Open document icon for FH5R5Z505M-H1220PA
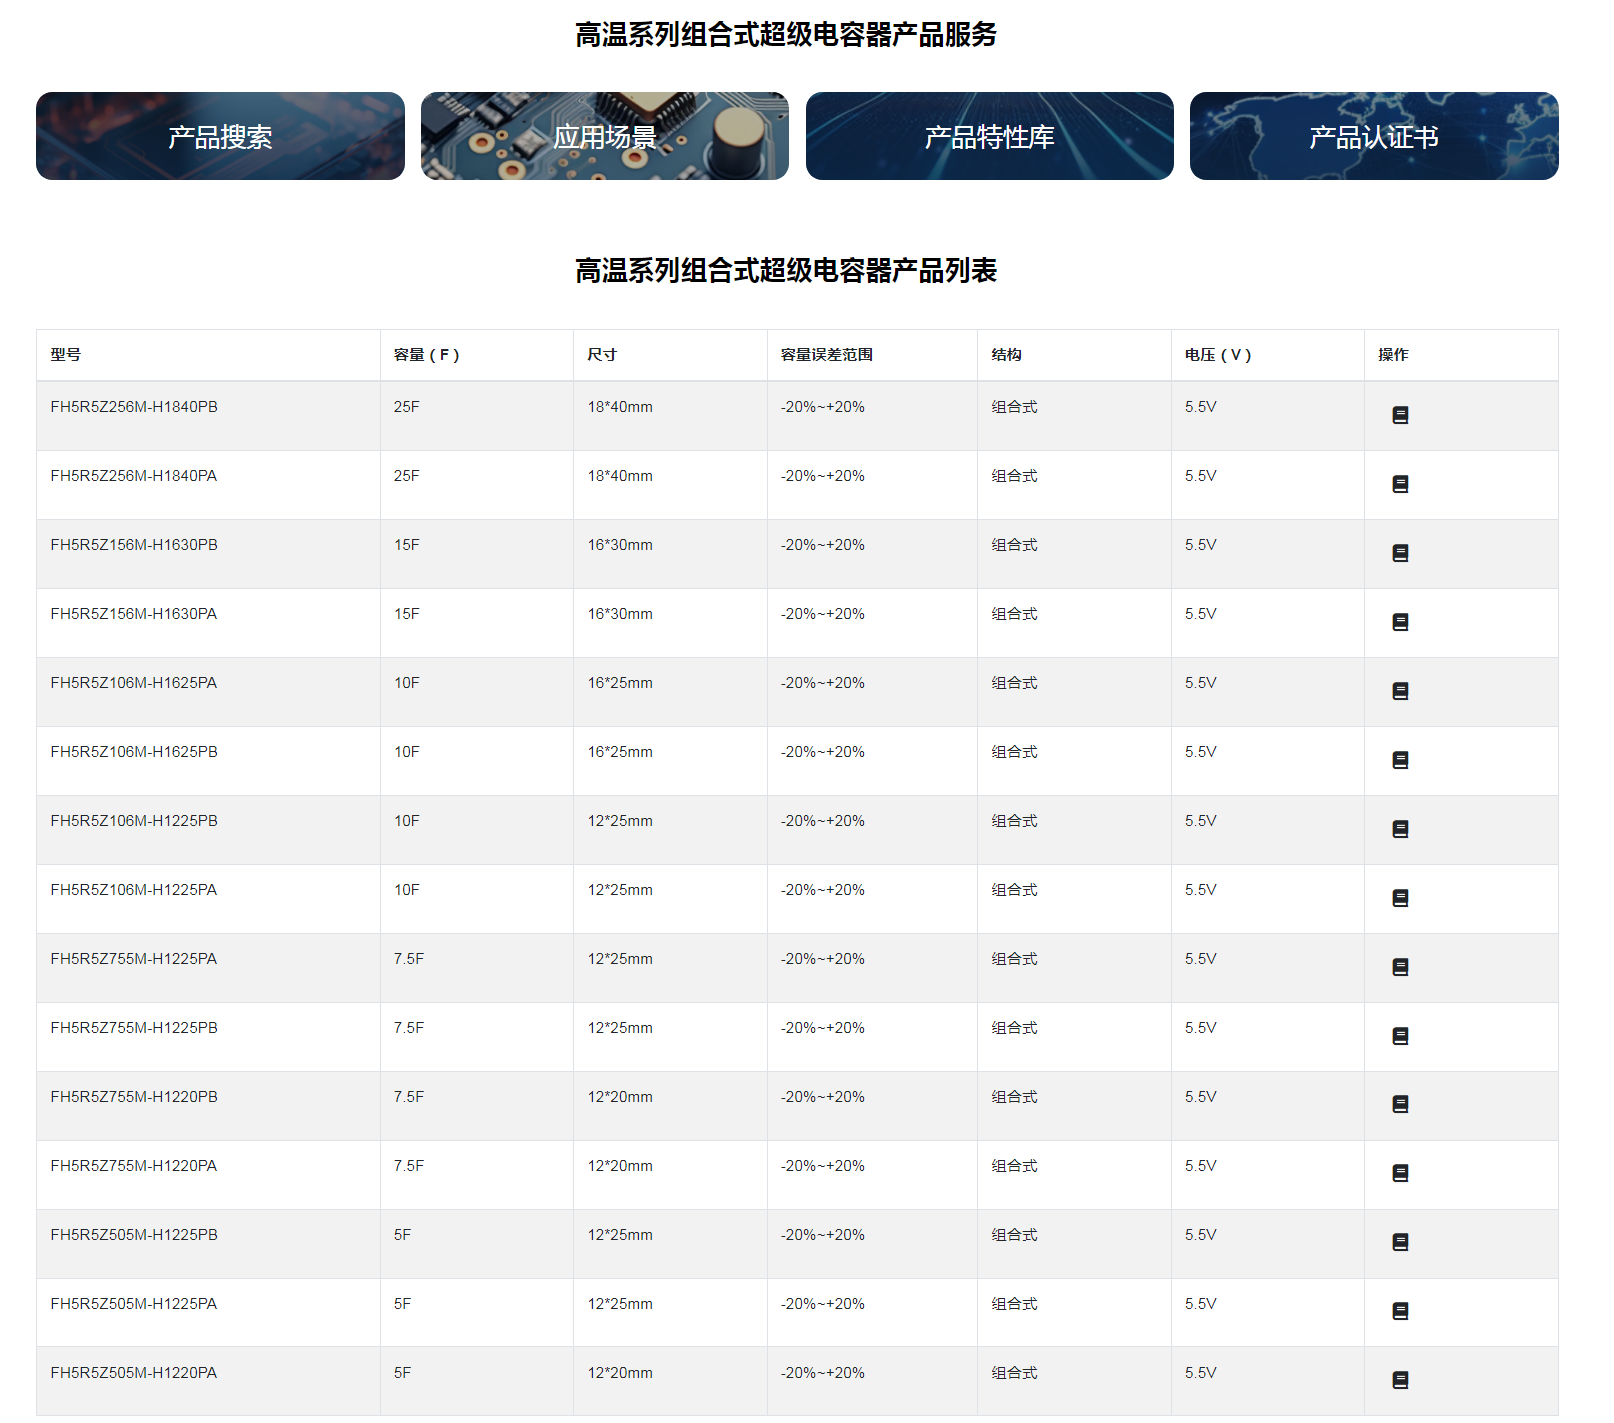1614x1423 pixels. click(x=1400, y=1380)
